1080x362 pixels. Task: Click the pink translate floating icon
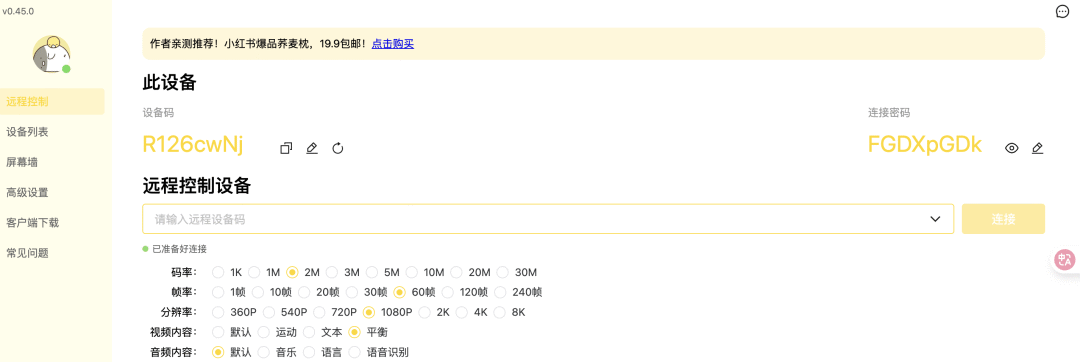coord(1065,260)
